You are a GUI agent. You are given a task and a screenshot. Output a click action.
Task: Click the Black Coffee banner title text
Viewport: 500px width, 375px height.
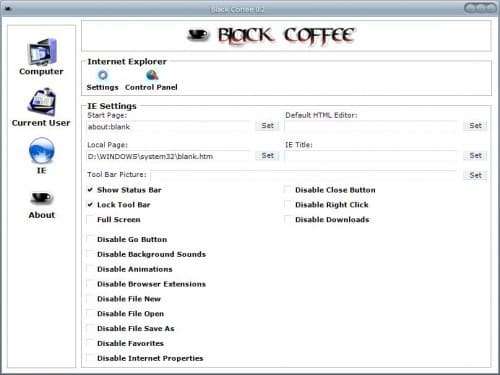coord(286,36)
